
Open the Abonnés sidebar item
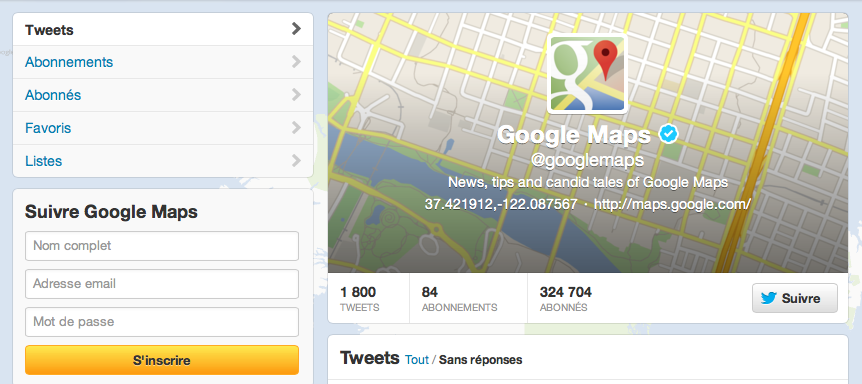click(x=163, y=95)
